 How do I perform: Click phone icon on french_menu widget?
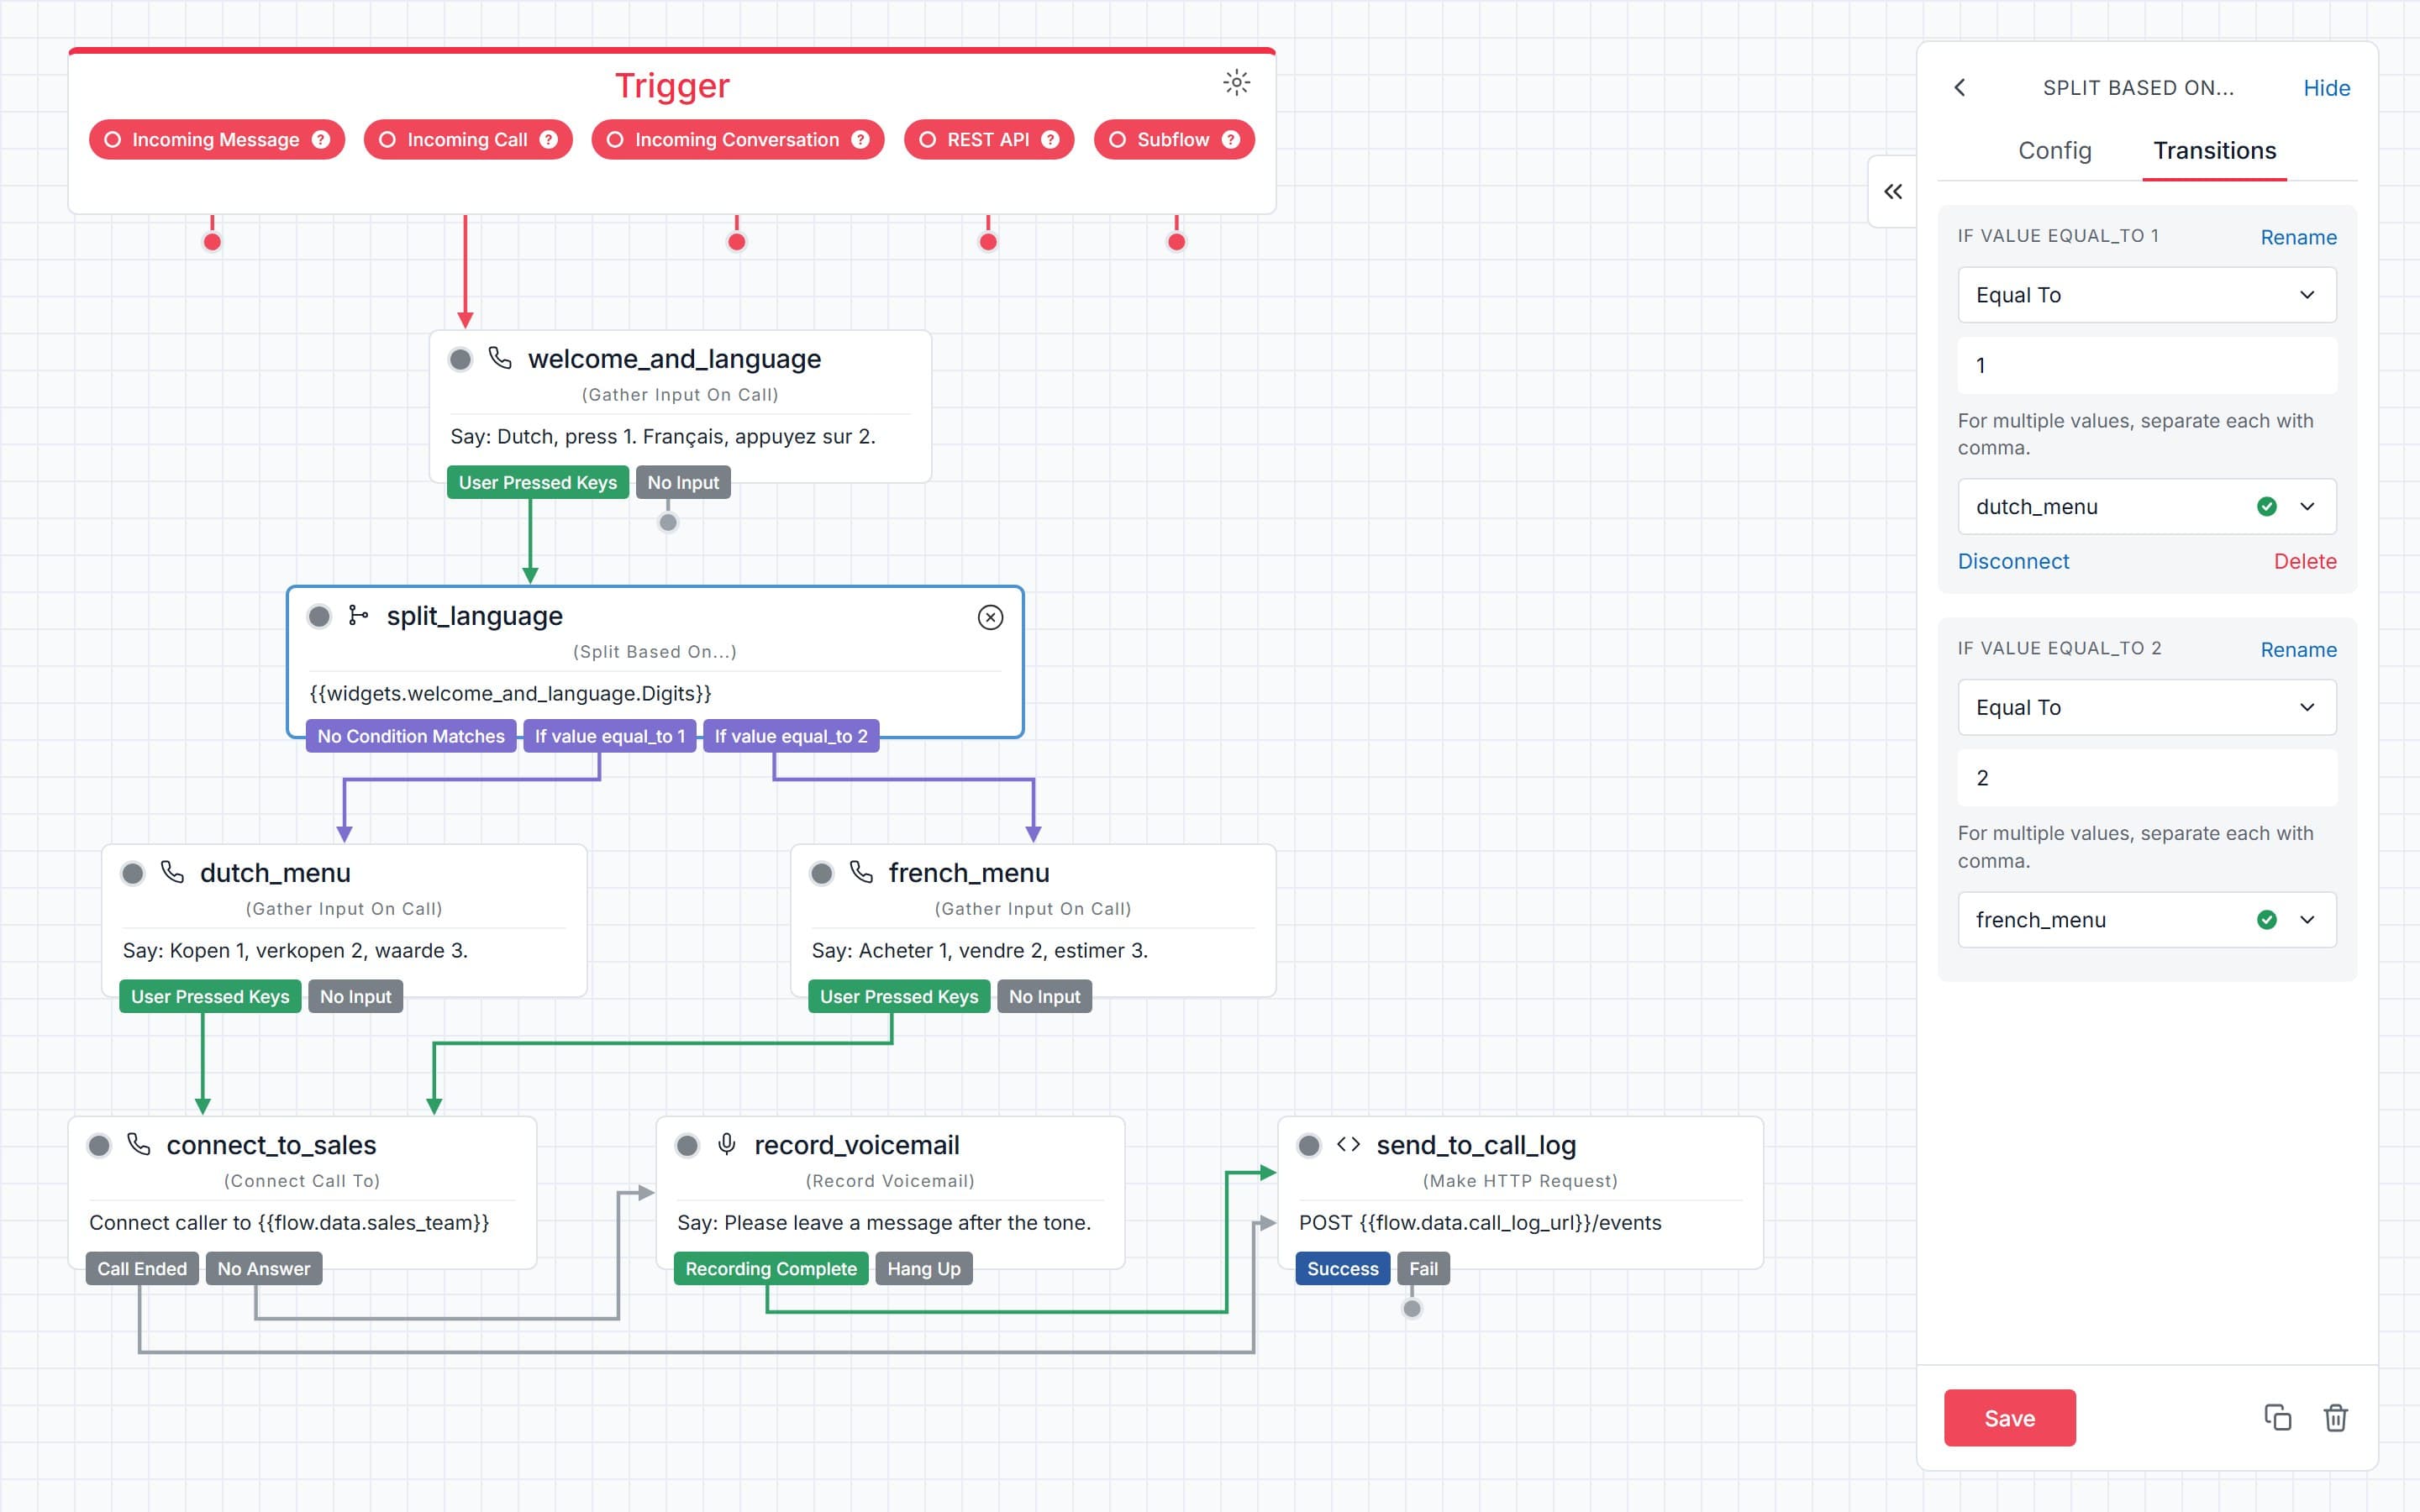[861, 872]
